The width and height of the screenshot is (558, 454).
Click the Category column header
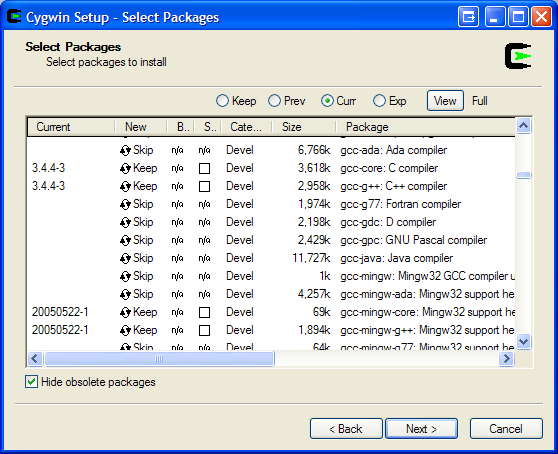[x=247, y=127]
